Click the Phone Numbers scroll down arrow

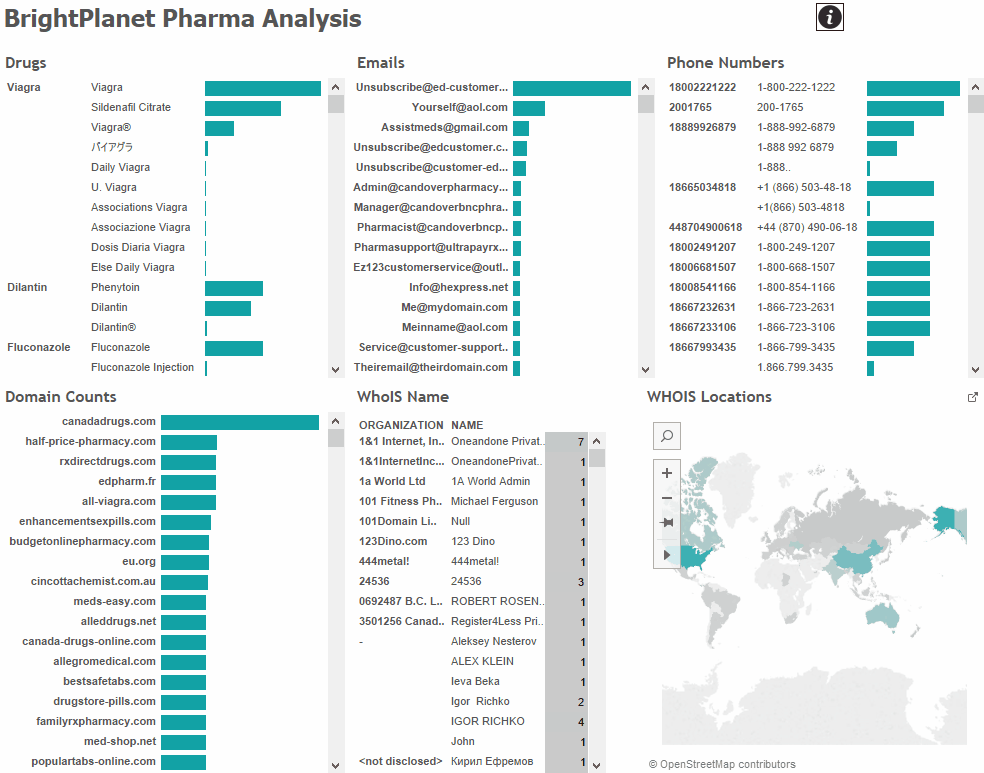(975, 369)
